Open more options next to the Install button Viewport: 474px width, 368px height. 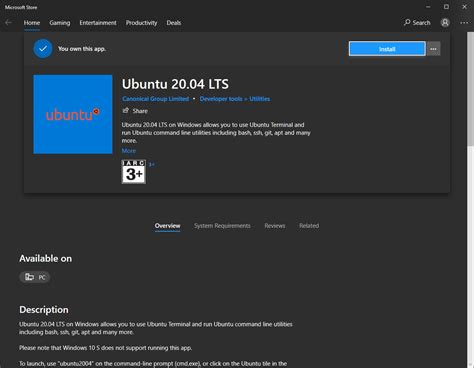(433, 49)
